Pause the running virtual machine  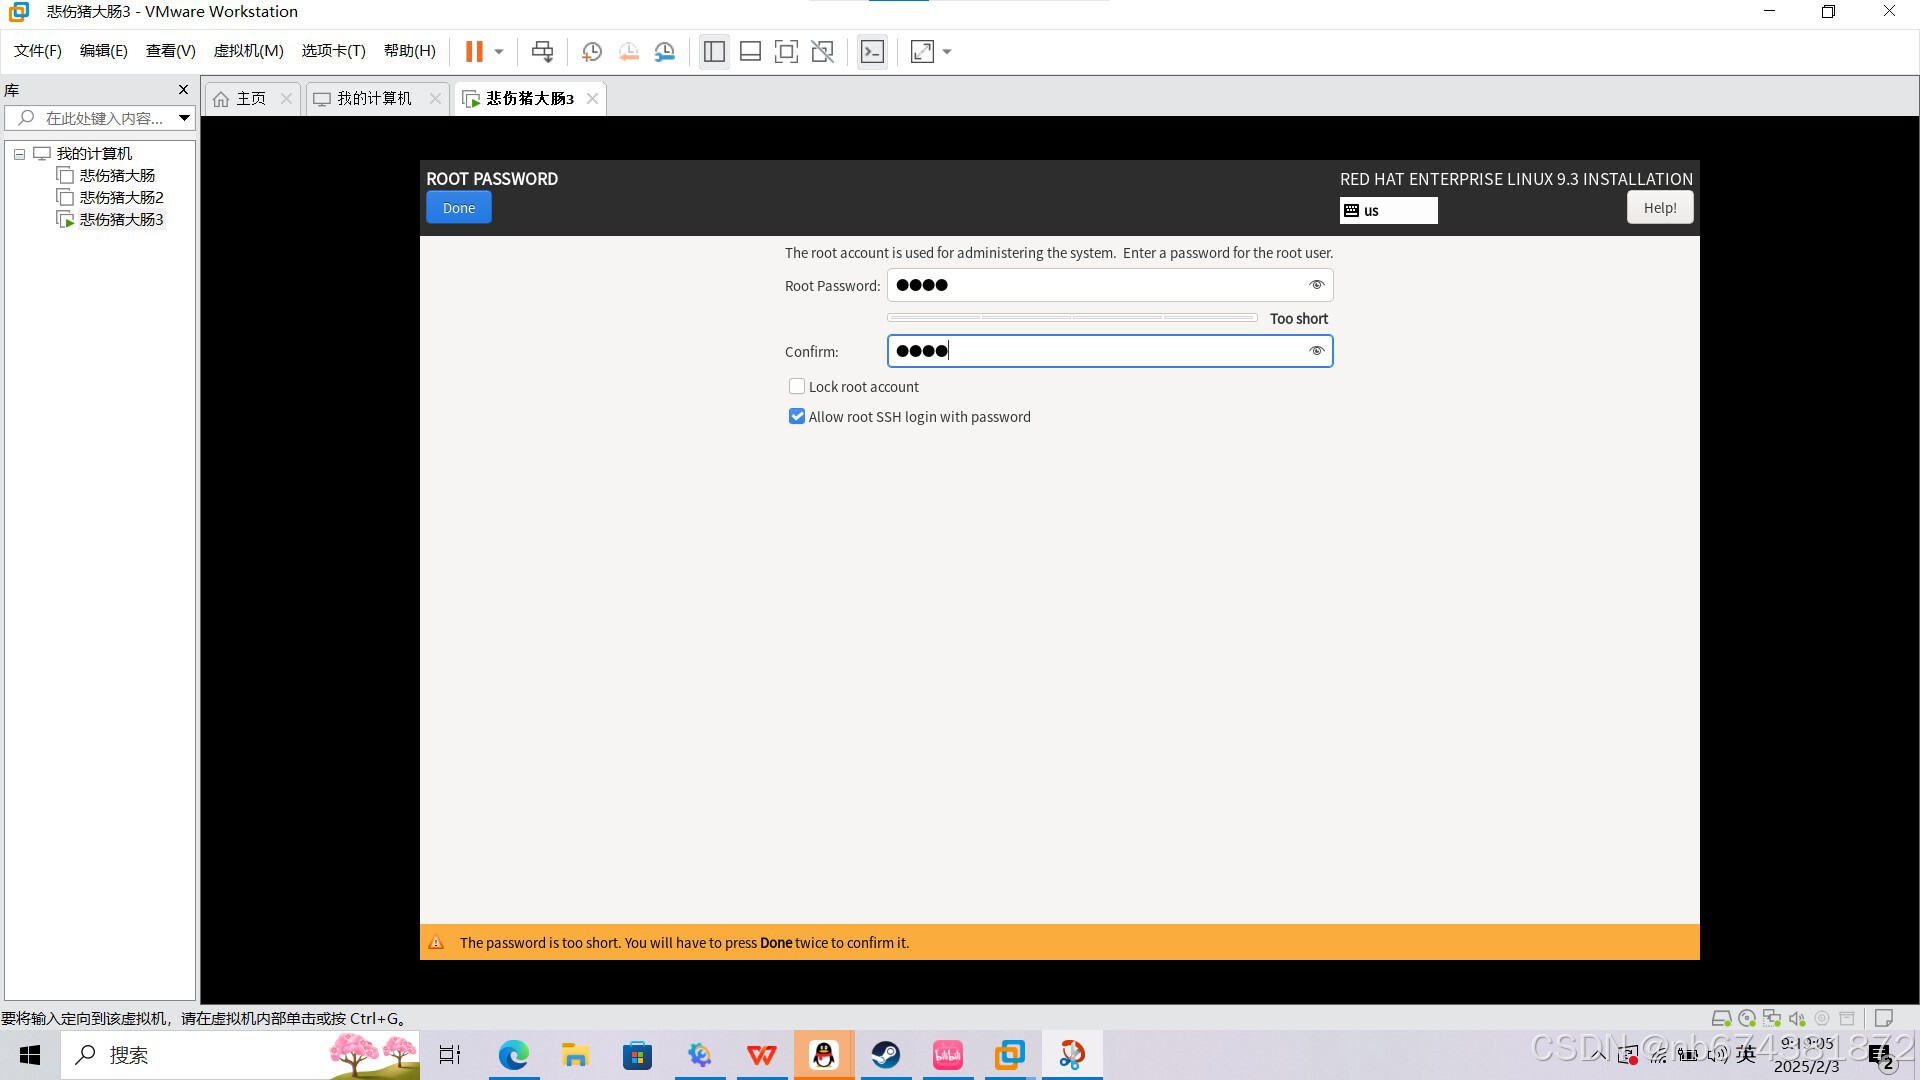(x=475, y=51)
